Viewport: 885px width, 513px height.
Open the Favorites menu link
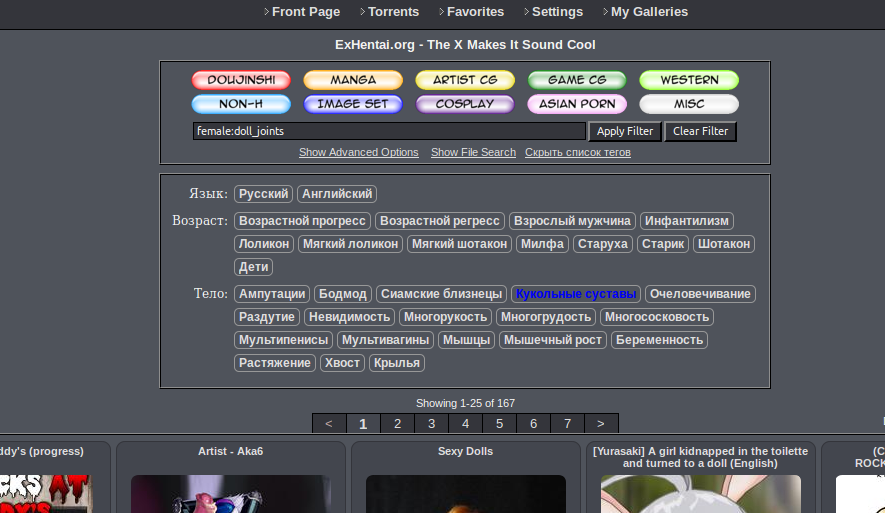tap(475, 12)
